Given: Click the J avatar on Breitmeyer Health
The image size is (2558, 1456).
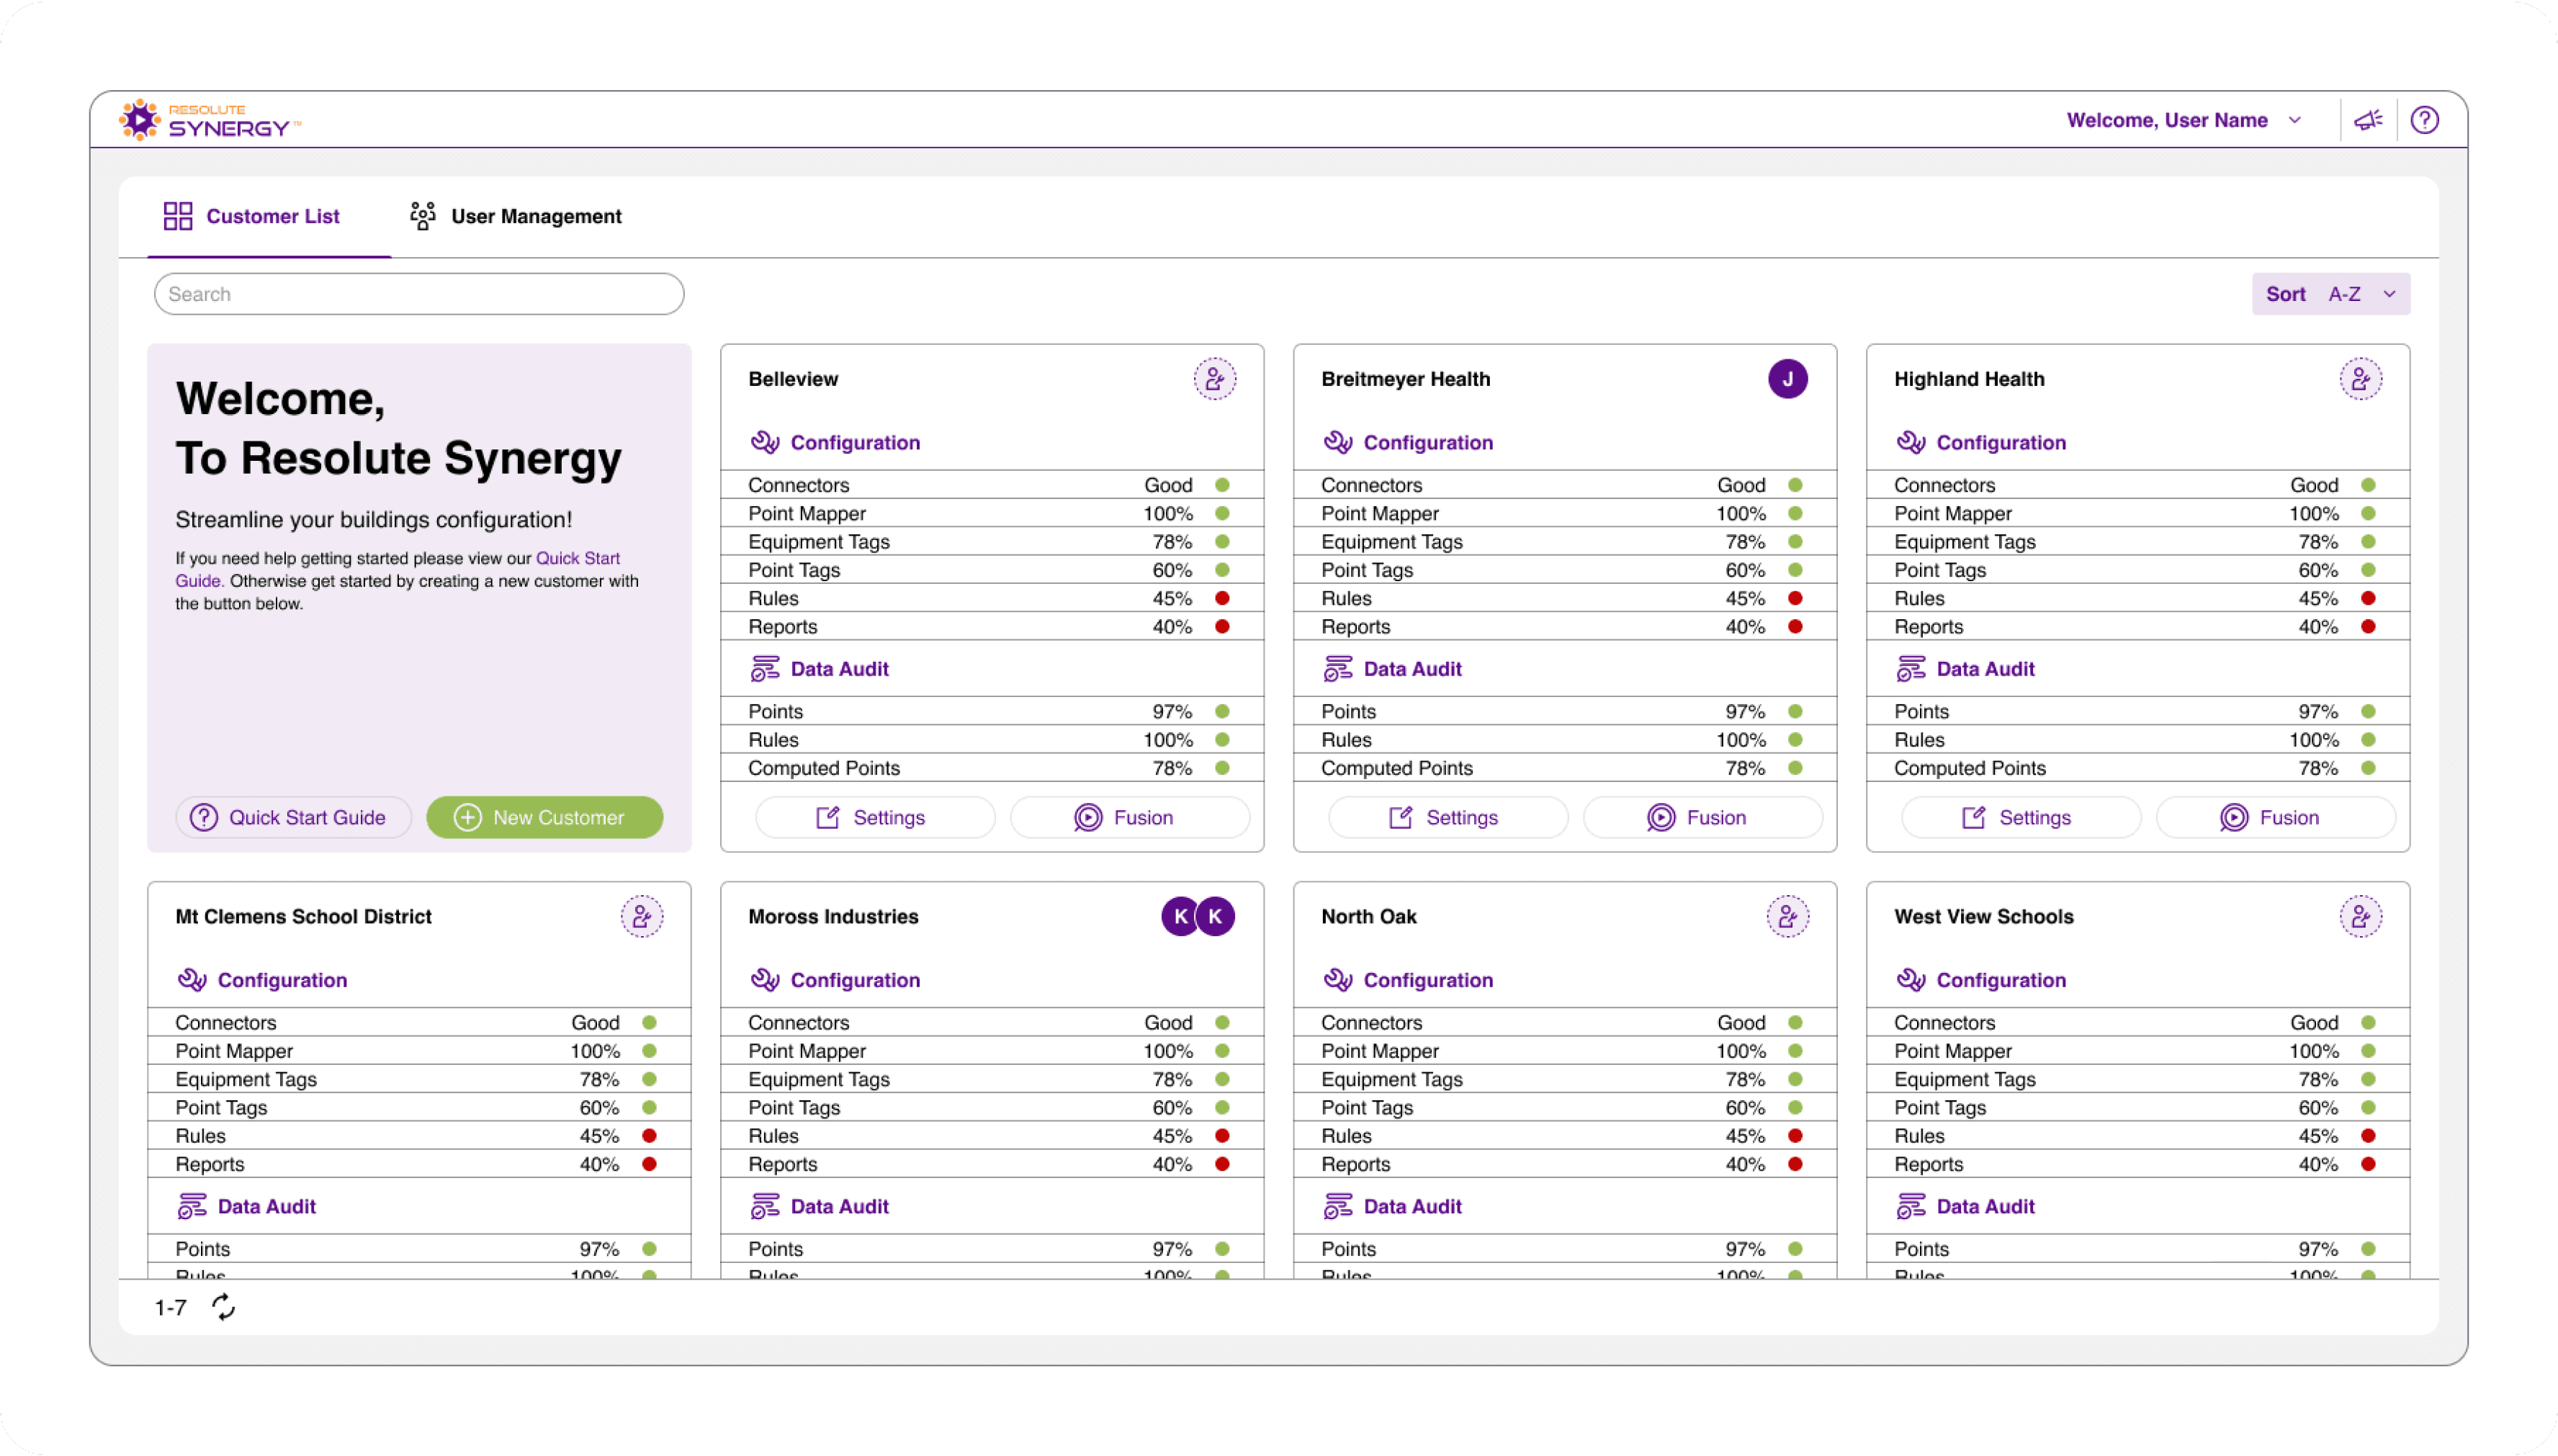Looking at the screenshot, I should (1787, 379).
